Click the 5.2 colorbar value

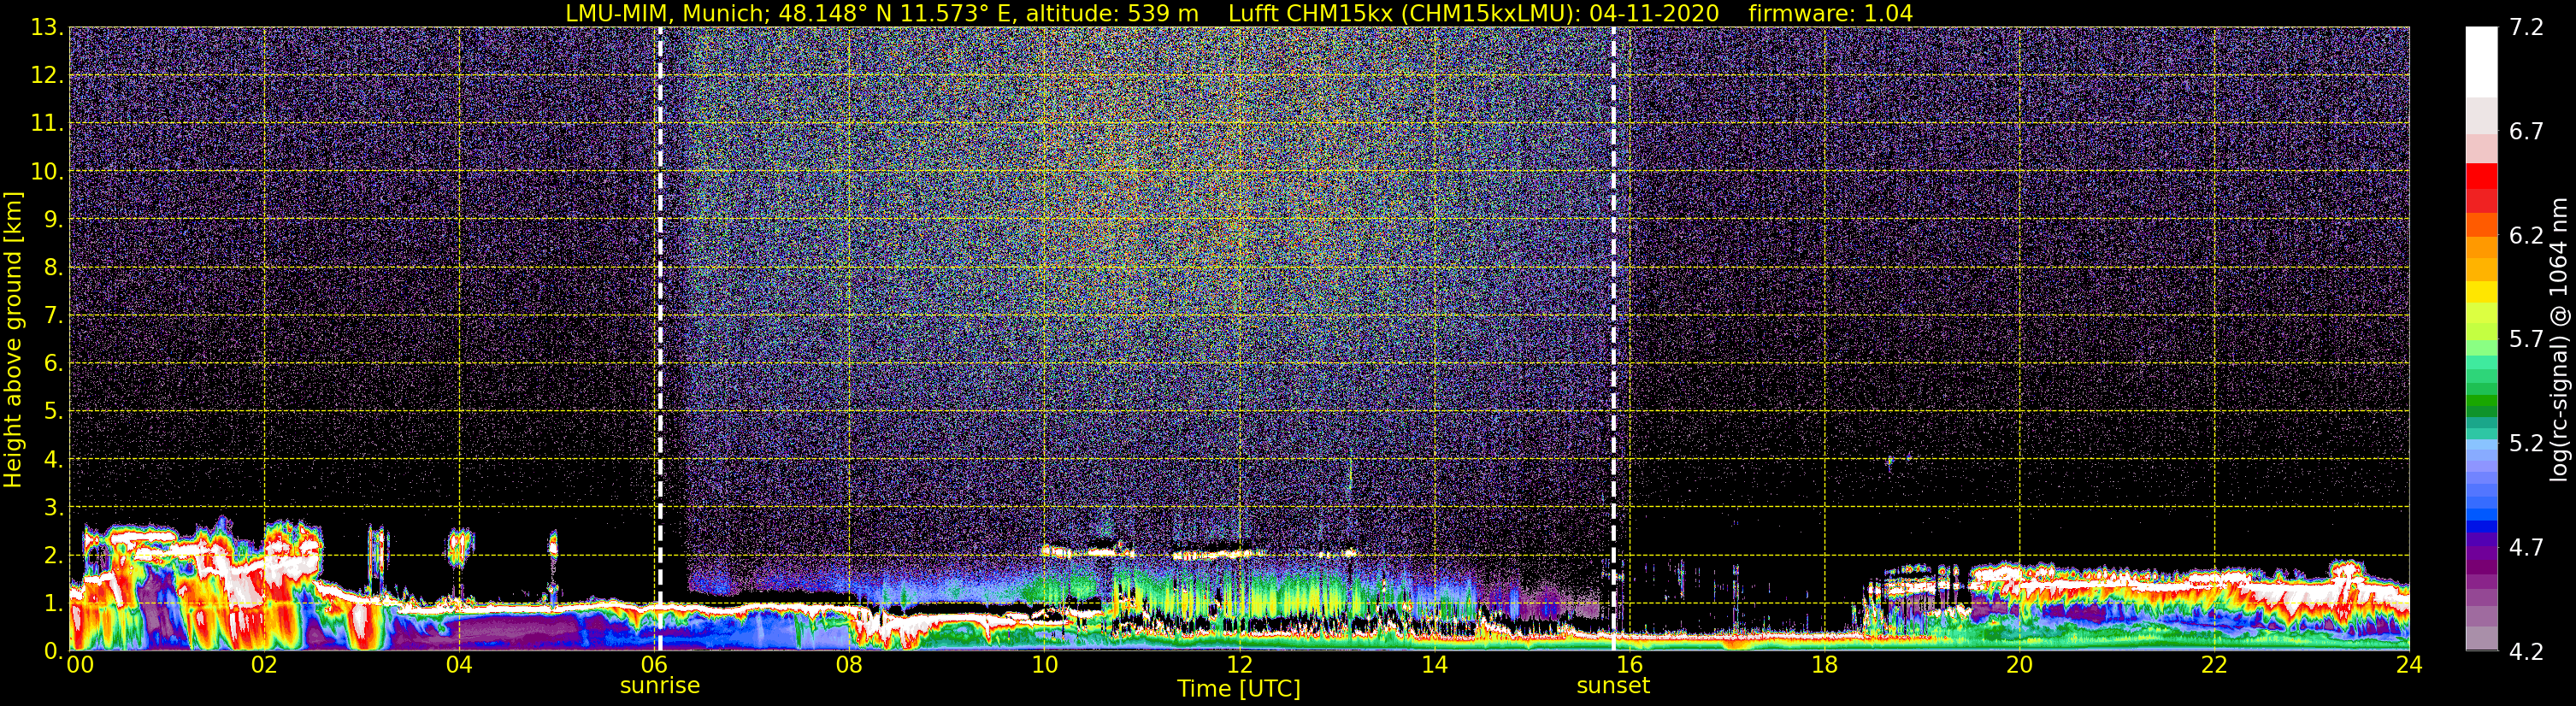click(x=2526, y=444)
